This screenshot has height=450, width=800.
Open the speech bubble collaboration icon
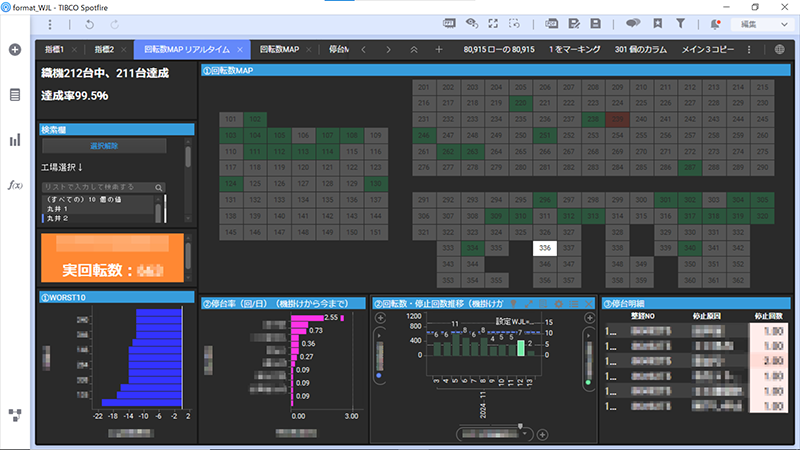(632, 22)
